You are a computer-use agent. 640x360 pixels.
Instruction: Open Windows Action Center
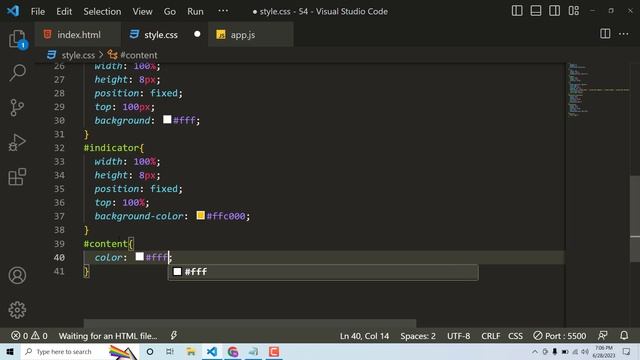coord(627,351)
